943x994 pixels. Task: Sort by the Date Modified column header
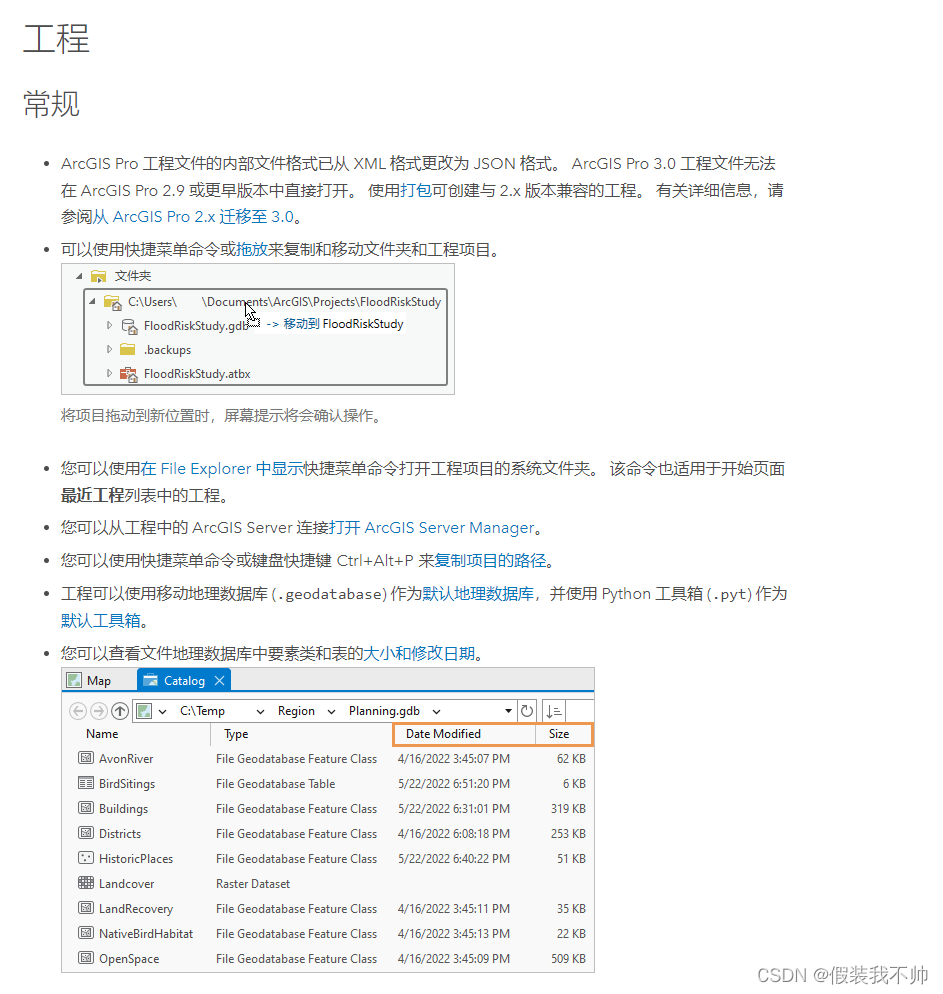(x=443, y=733)
